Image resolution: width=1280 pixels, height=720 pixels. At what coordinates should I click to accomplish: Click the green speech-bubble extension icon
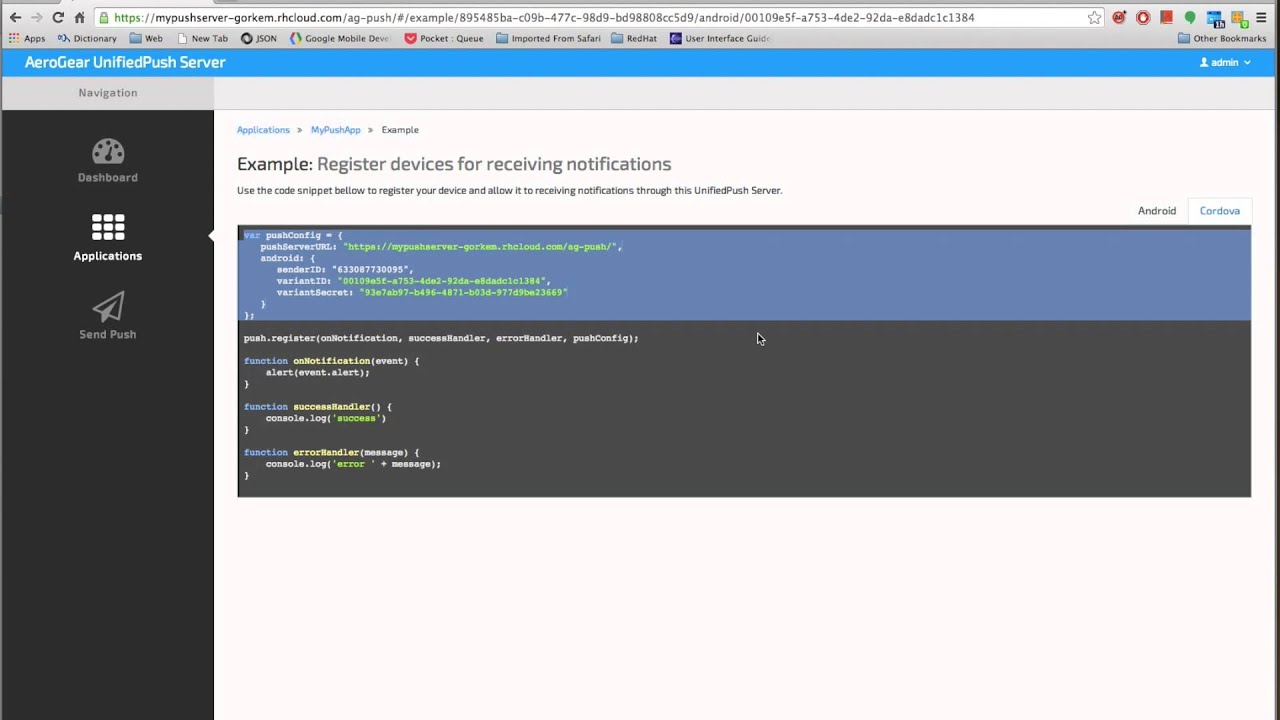click(1190, 17)
